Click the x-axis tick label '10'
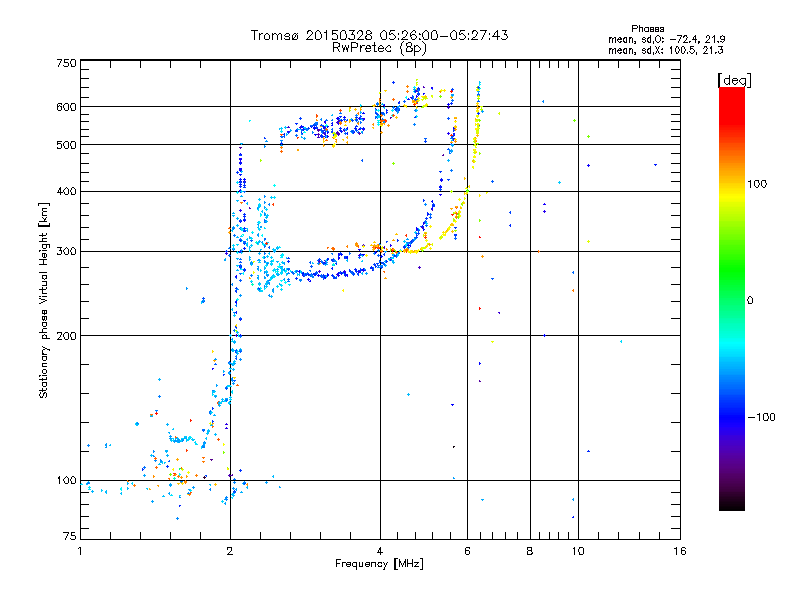This screenshot has width=800, height=600. coord(578,551)
